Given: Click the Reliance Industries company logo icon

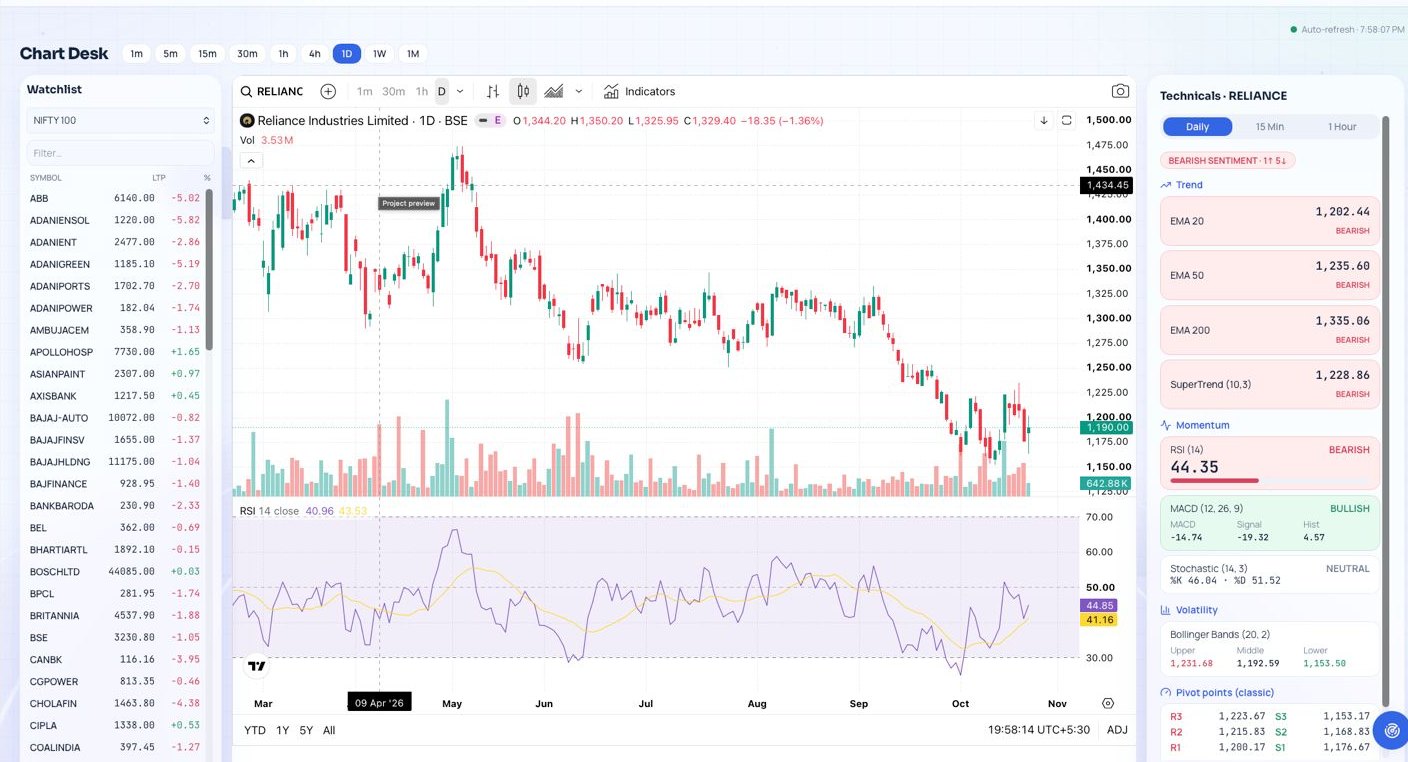Looking at the screenshot, I should [x=246, y=121].
